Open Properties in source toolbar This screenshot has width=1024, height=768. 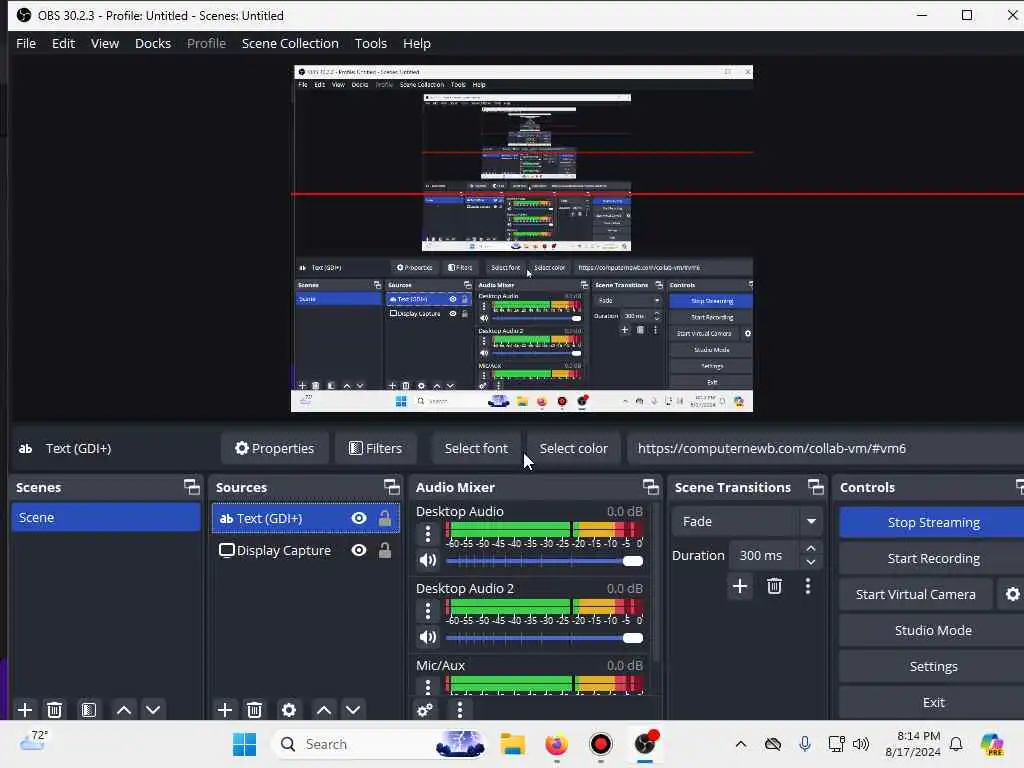tap(274, 449)
